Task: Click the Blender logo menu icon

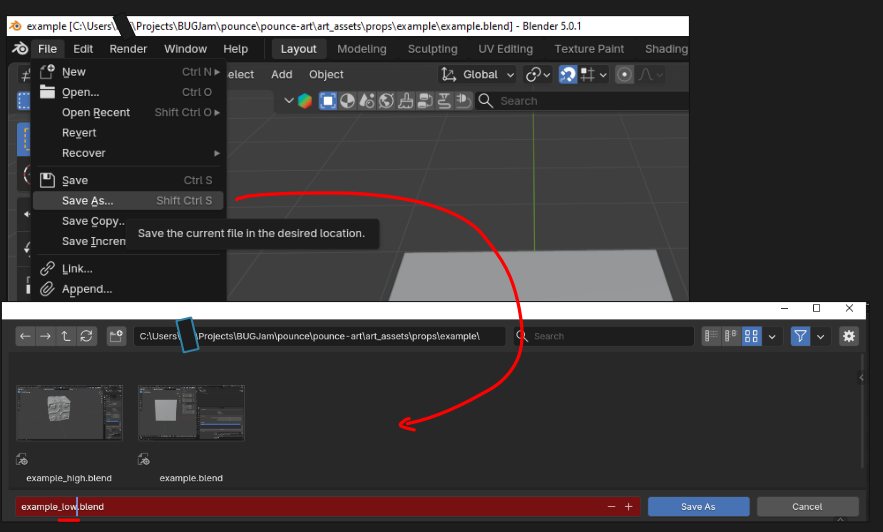Action: pos(20,49)
